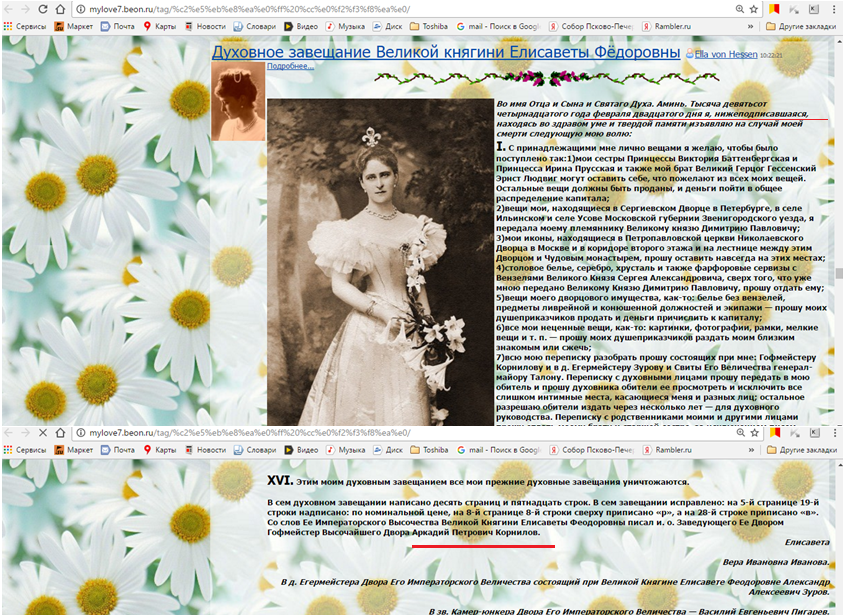This screenshot has width=843, height=615.
Task: Open Карты bookmark in upper bookmarks bar
Action: pos(160,26)
